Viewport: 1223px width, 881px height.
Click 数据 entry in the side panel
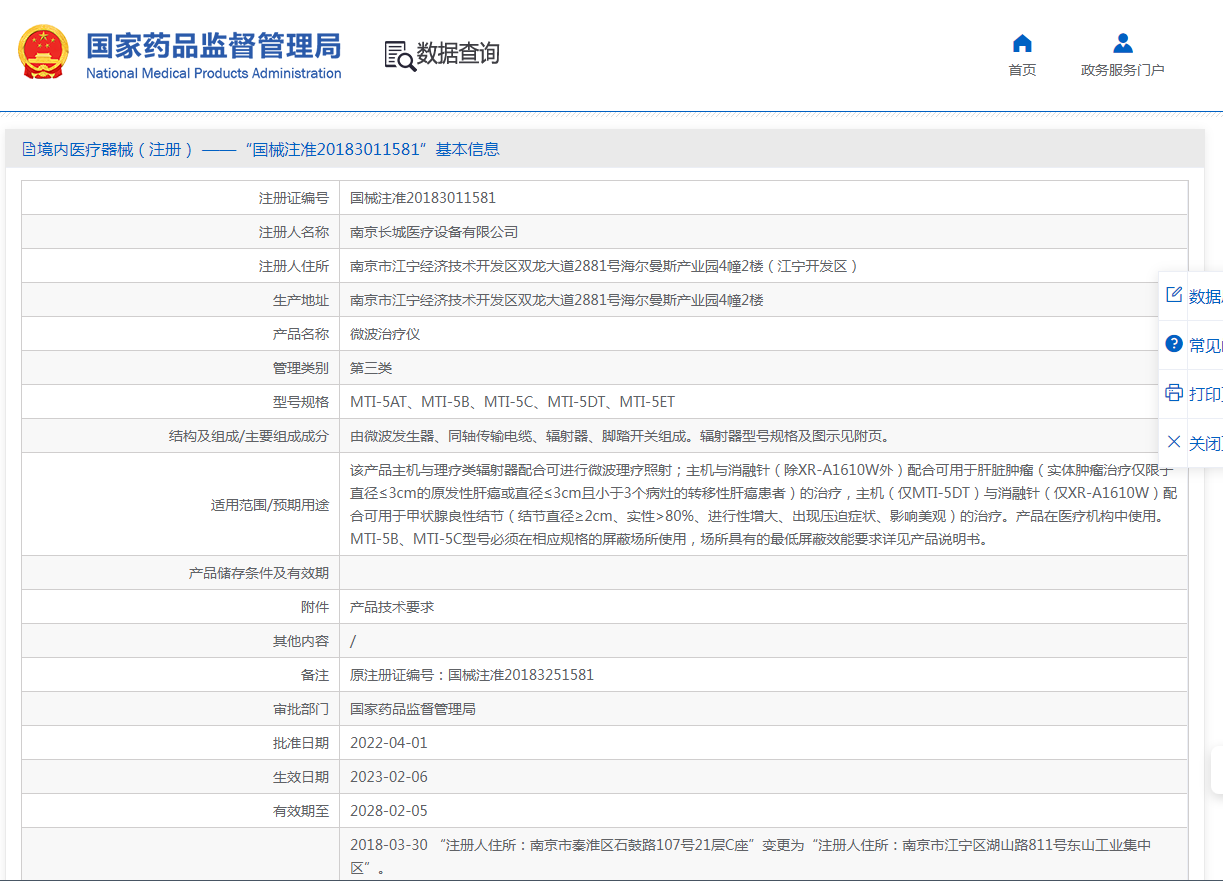click(1205, 296)
